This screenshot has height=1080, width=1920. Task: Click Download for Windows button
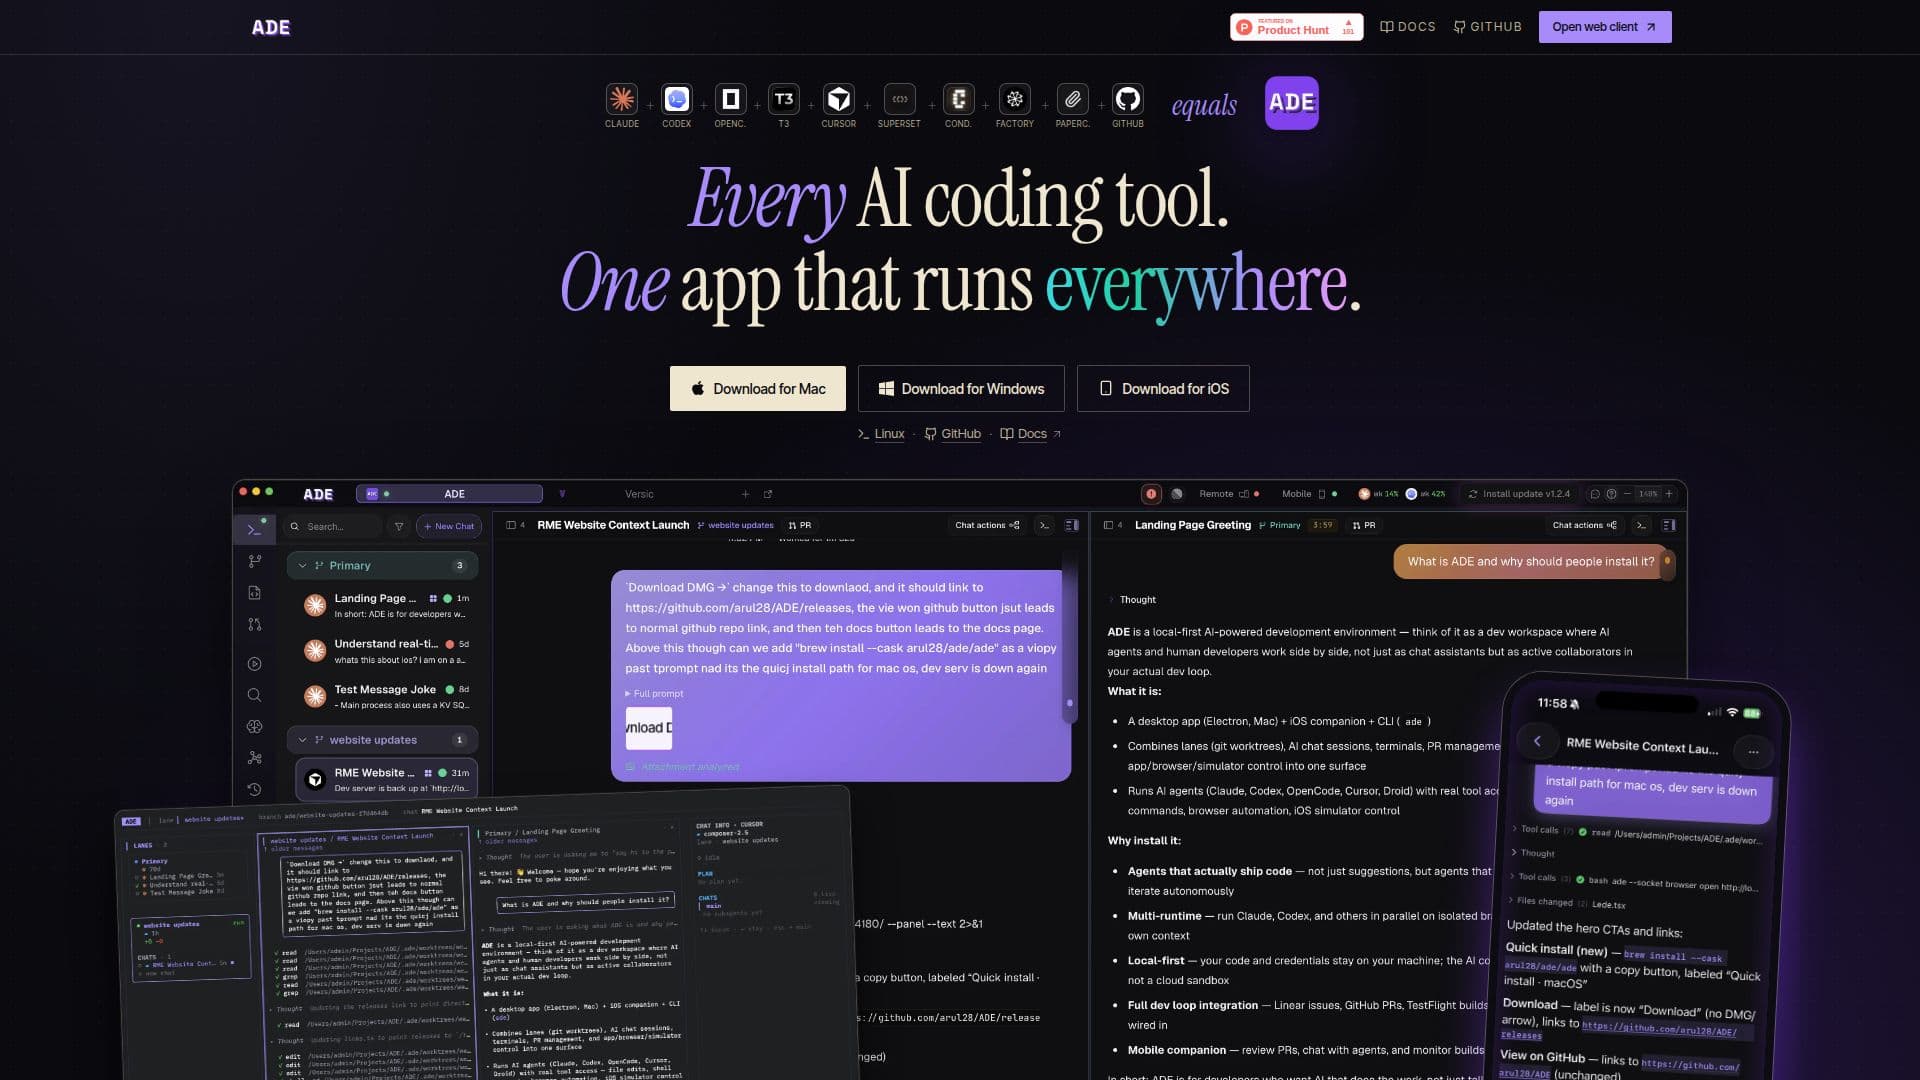961,388
